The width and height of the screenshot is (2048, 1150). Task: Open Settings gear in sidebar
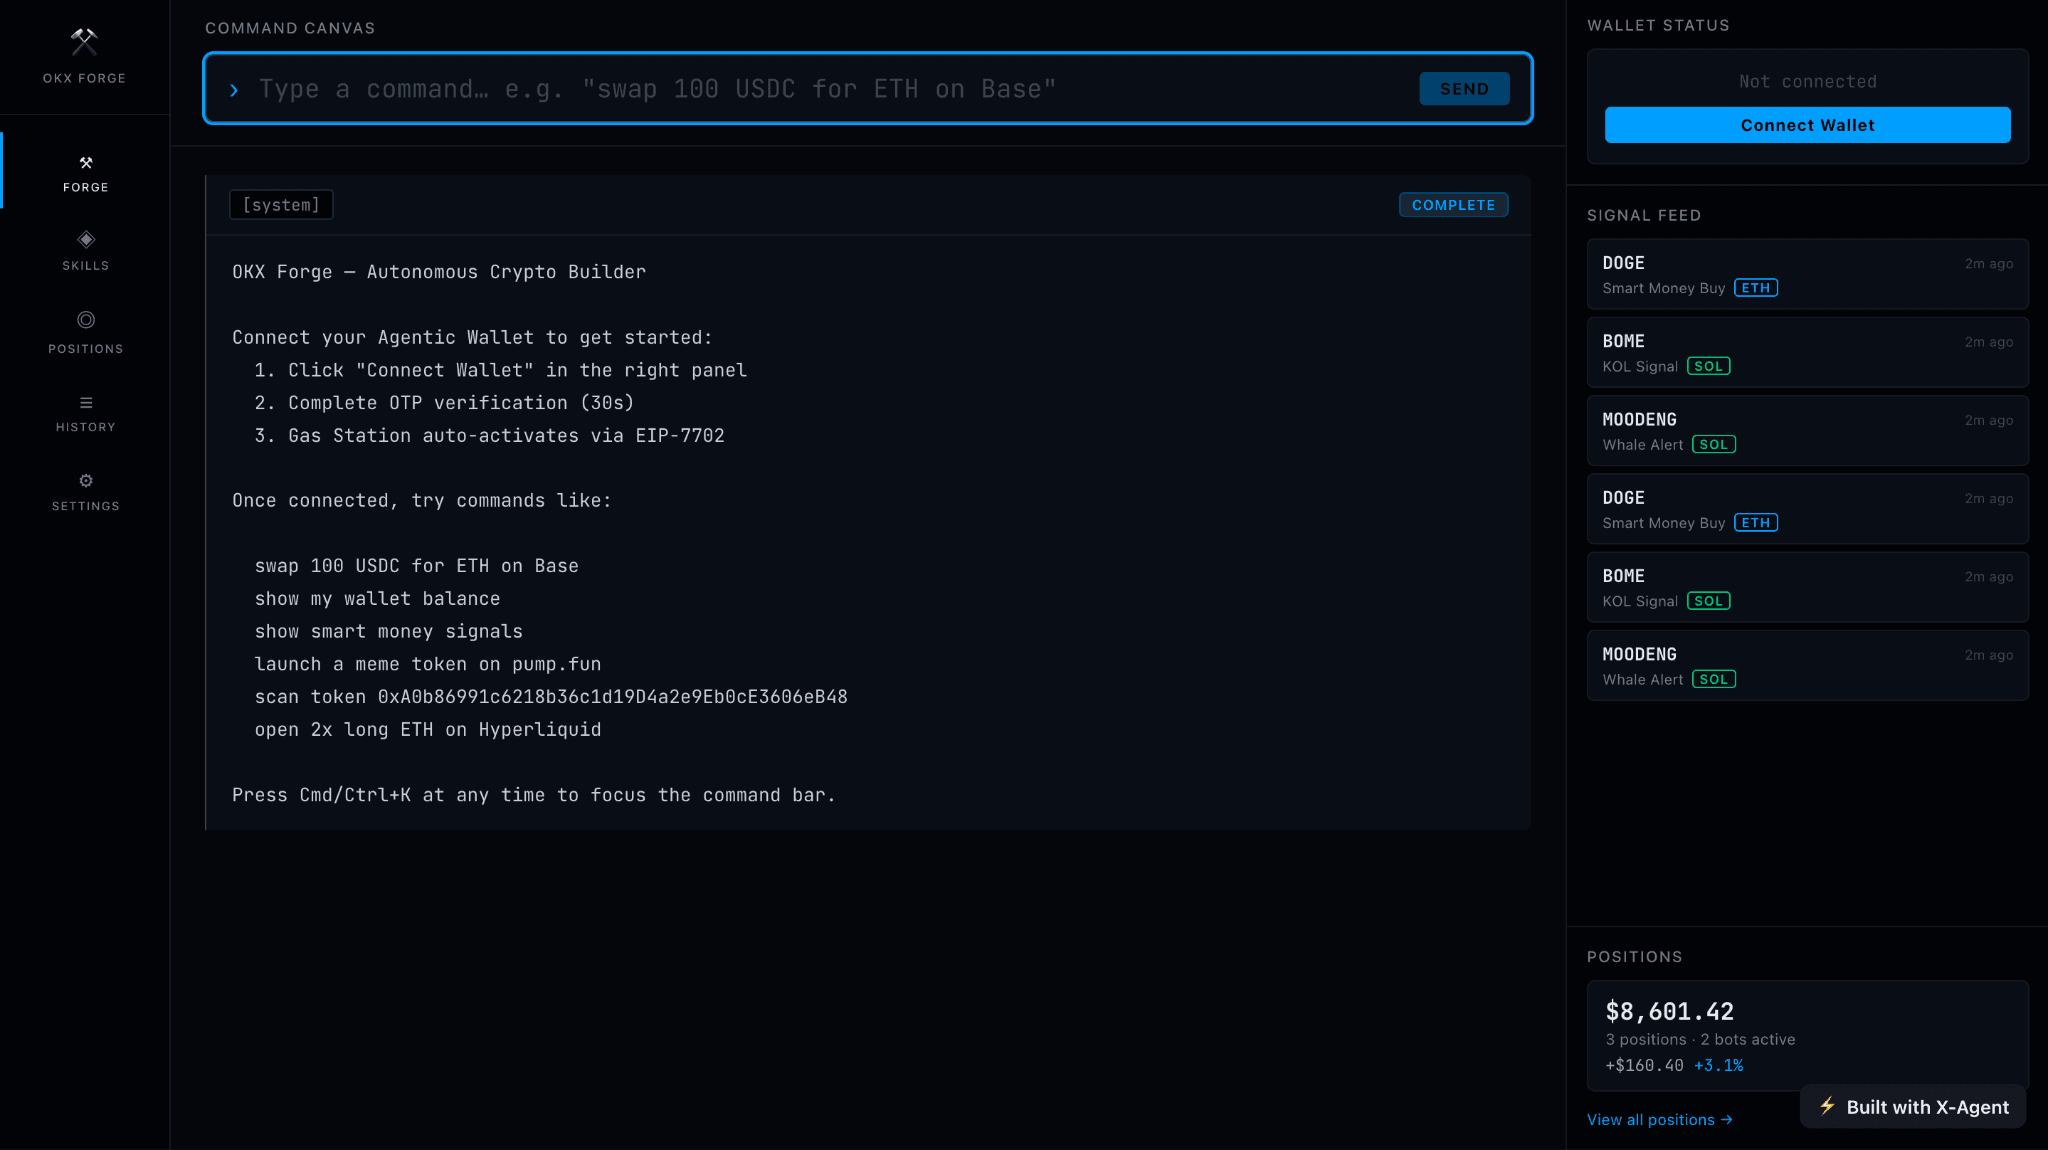(x=86, y=481)
